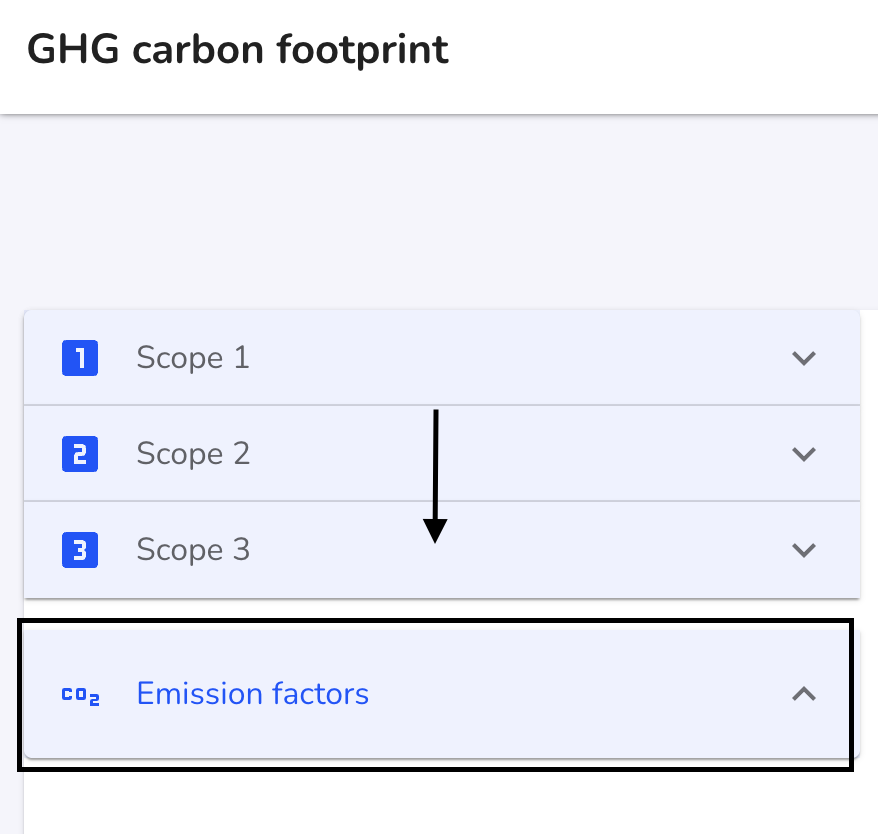Viewport: 878px width, 834px height.
Task: Click blank space in Scope 3 row
Action: (x=588, y=550)
